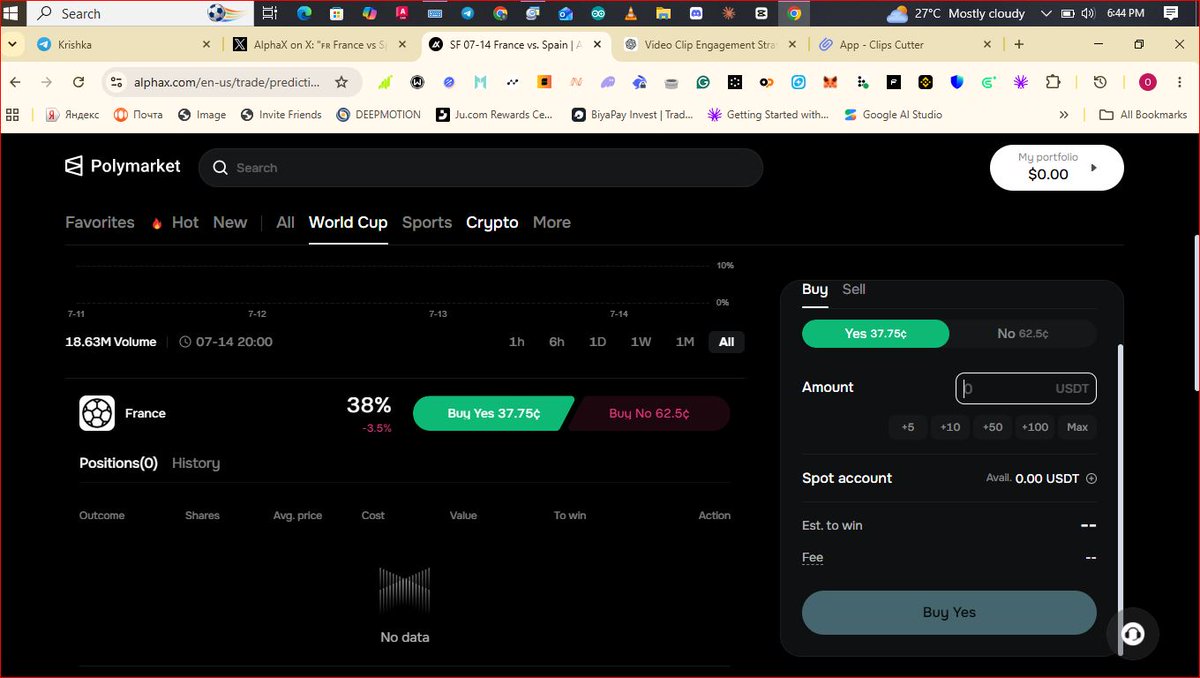The width and height of the screenshot is (1200, 678).
Task: Go back to the previous page
Action: tap(17, 82)
